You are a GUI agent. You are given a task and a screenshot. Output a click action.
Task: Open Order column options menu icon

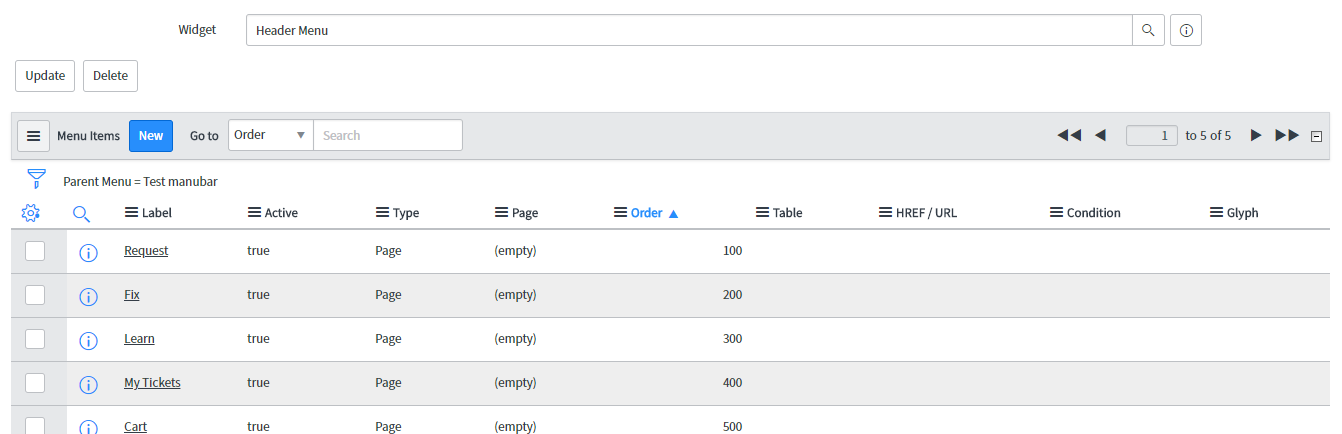[x=620, y=212]
